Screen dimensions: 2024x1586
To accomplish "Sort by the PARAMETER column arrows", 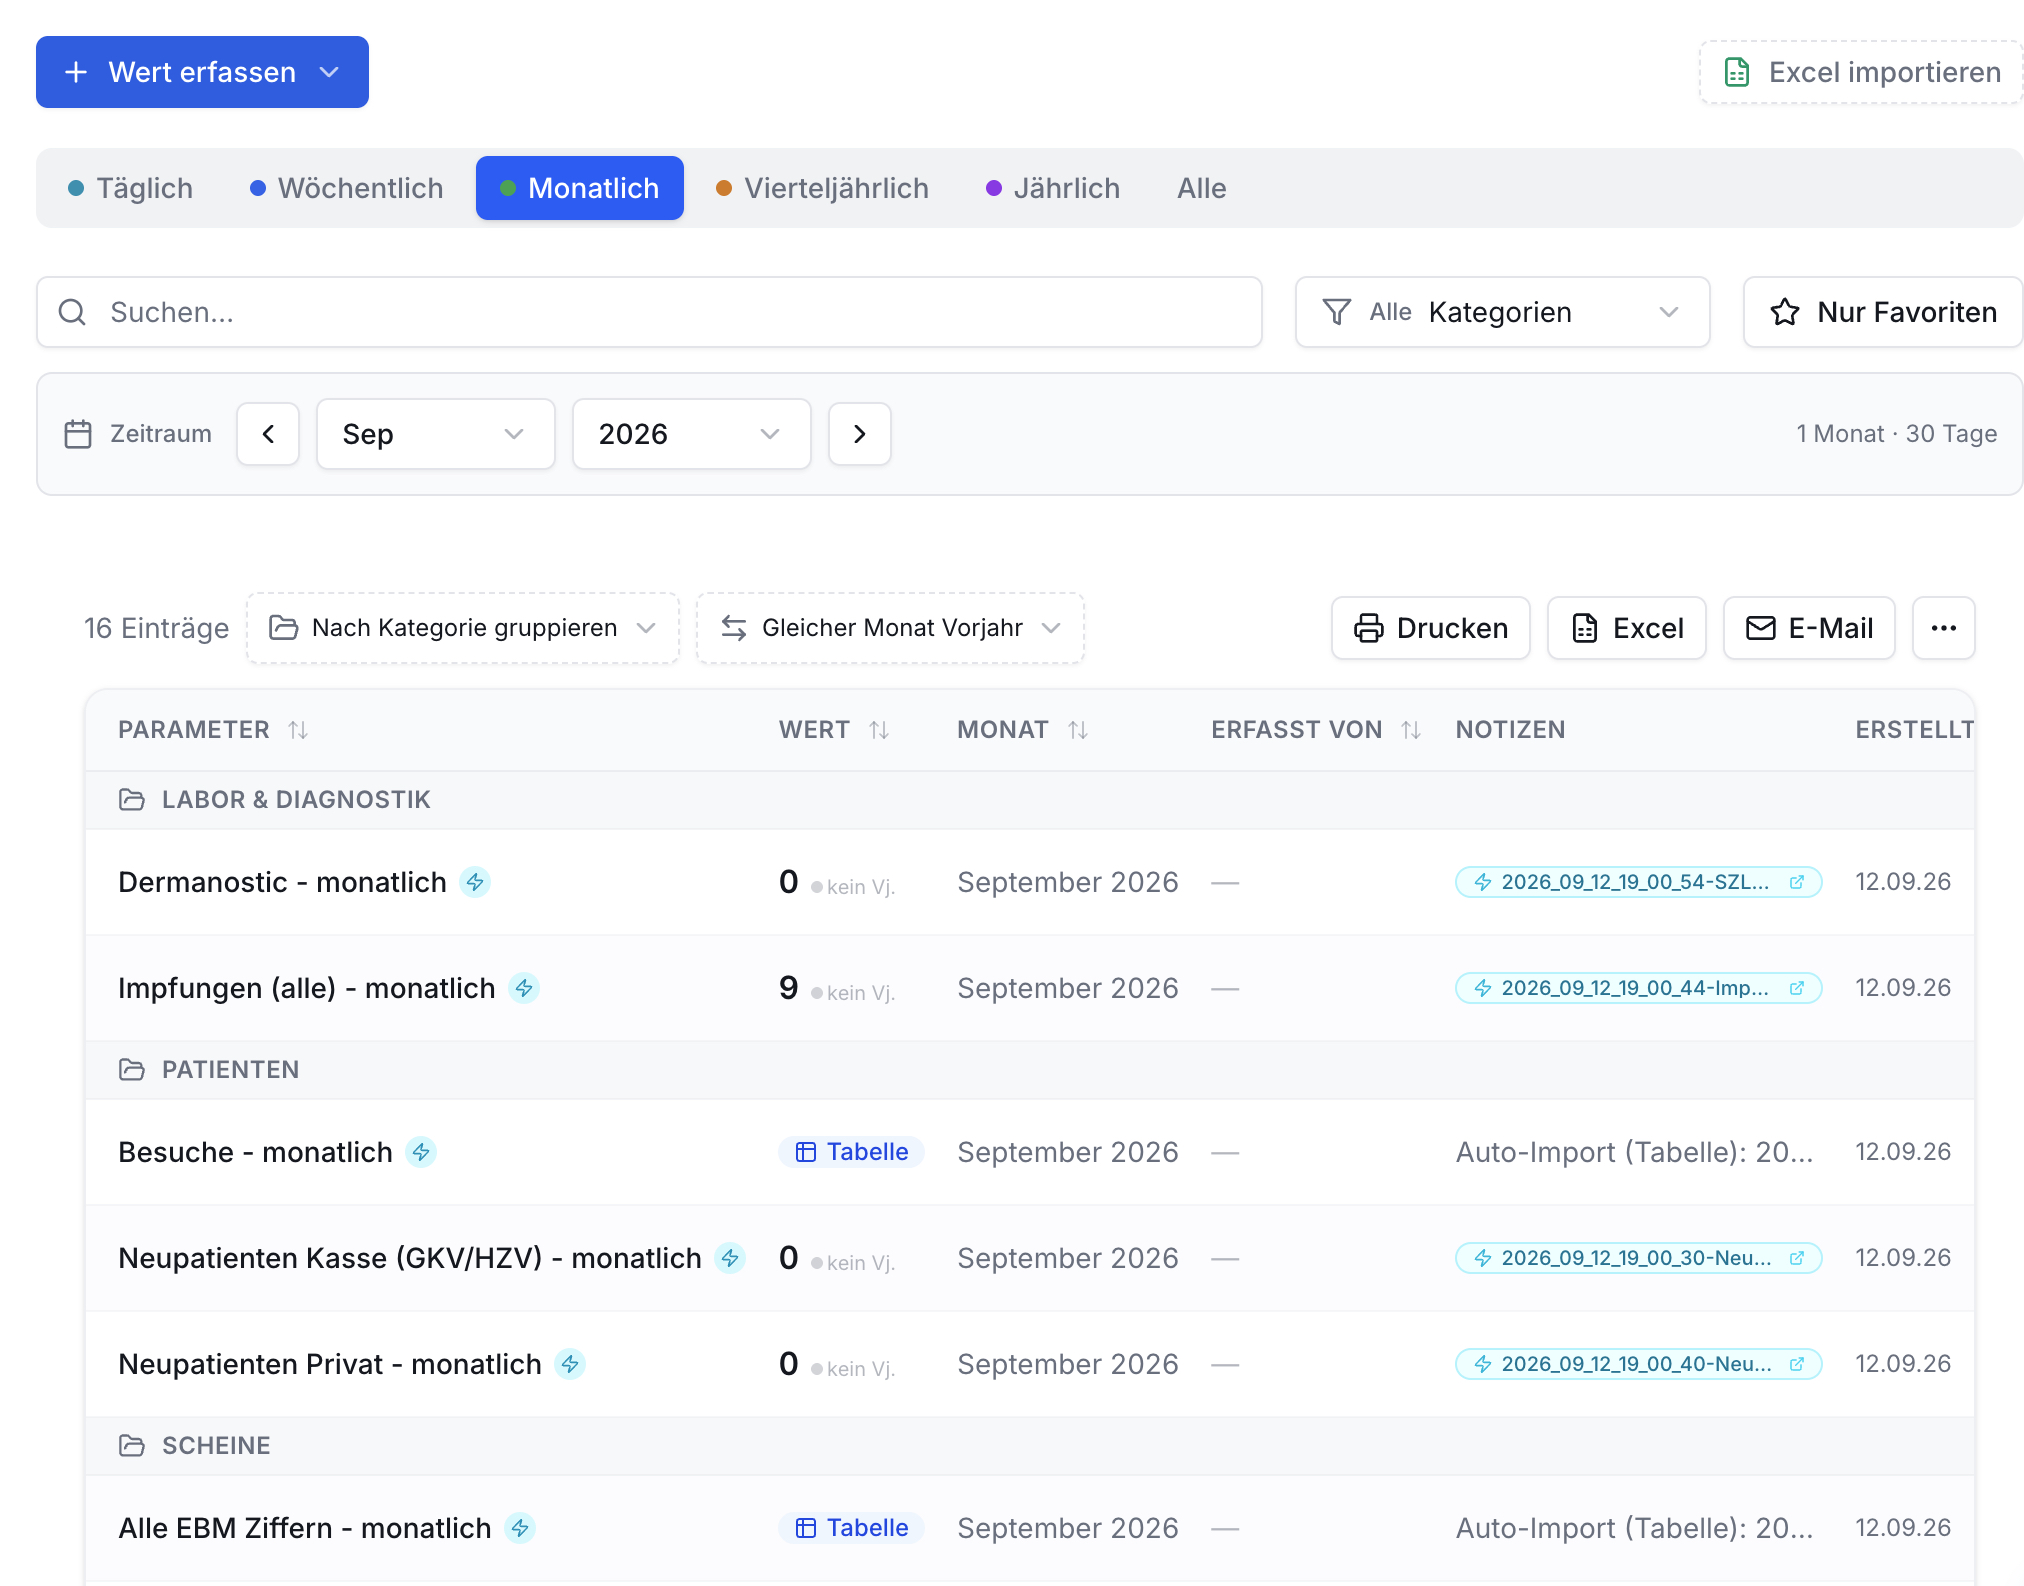I will tap(298, 730).
